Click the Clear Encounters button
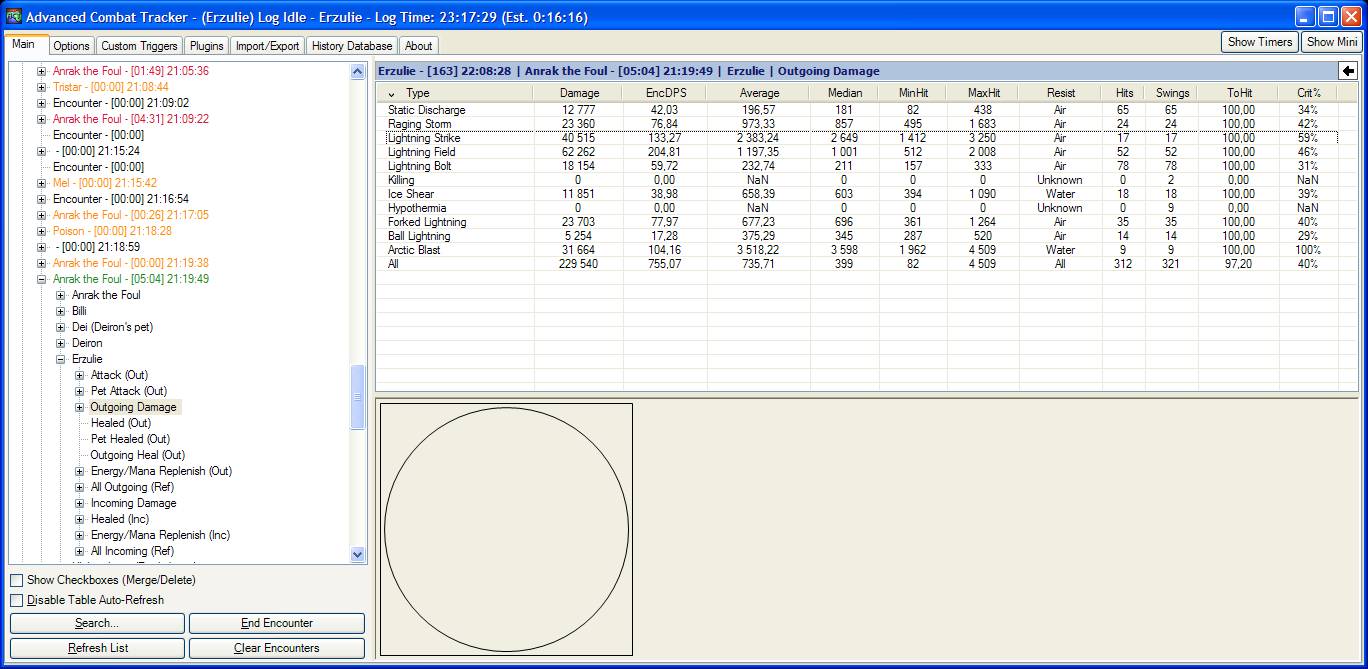 pyautogui.click(x=277, y=648)
